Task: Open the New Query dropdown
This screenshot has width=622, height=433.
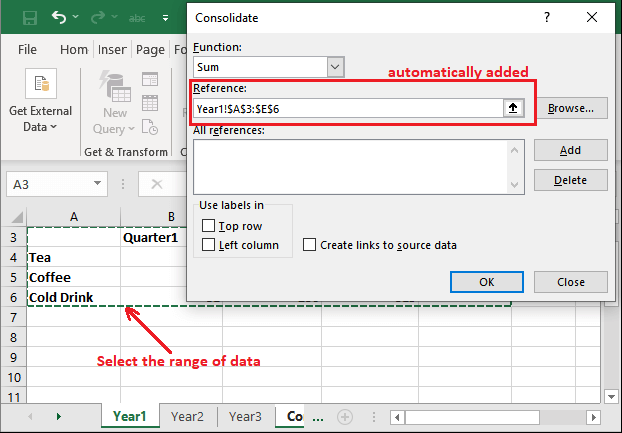Action: 114,121
